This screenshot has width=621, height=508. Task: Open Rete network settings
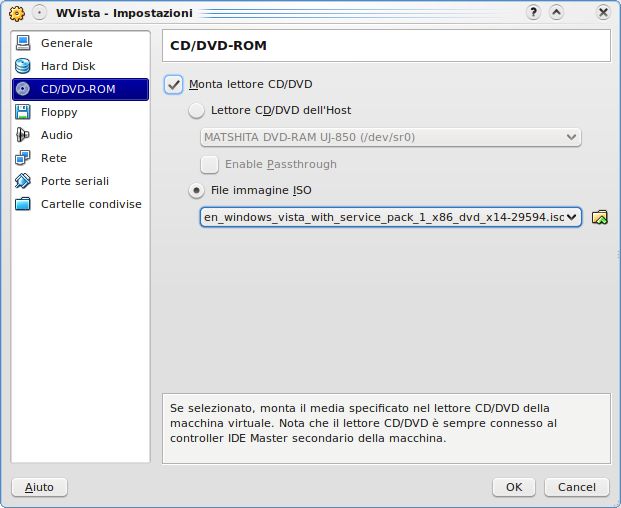pos(80,158)
